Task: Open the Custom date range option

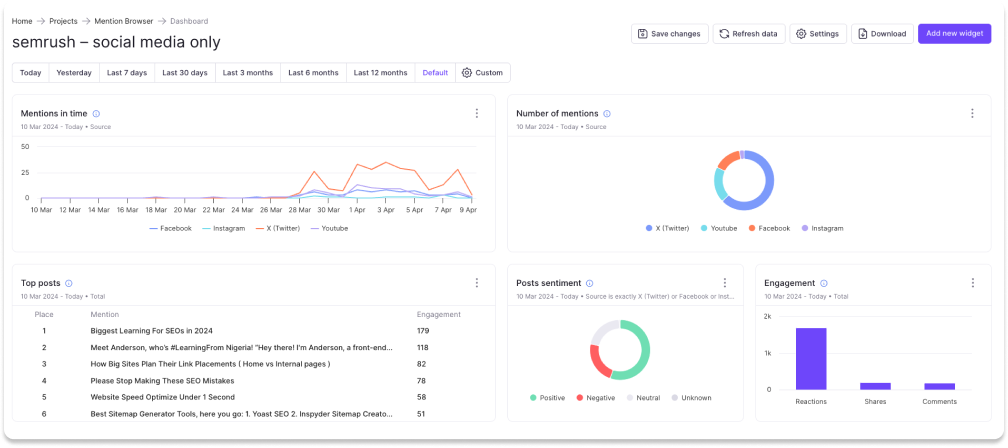Action: pyautogui.click(x=483, y=73)
